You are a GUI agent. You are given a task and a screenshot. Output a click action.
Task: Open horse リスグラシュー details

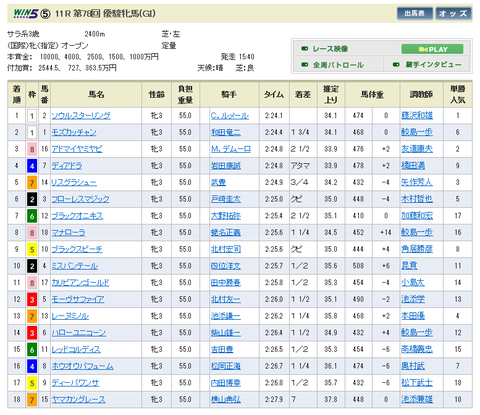(74, 182)
